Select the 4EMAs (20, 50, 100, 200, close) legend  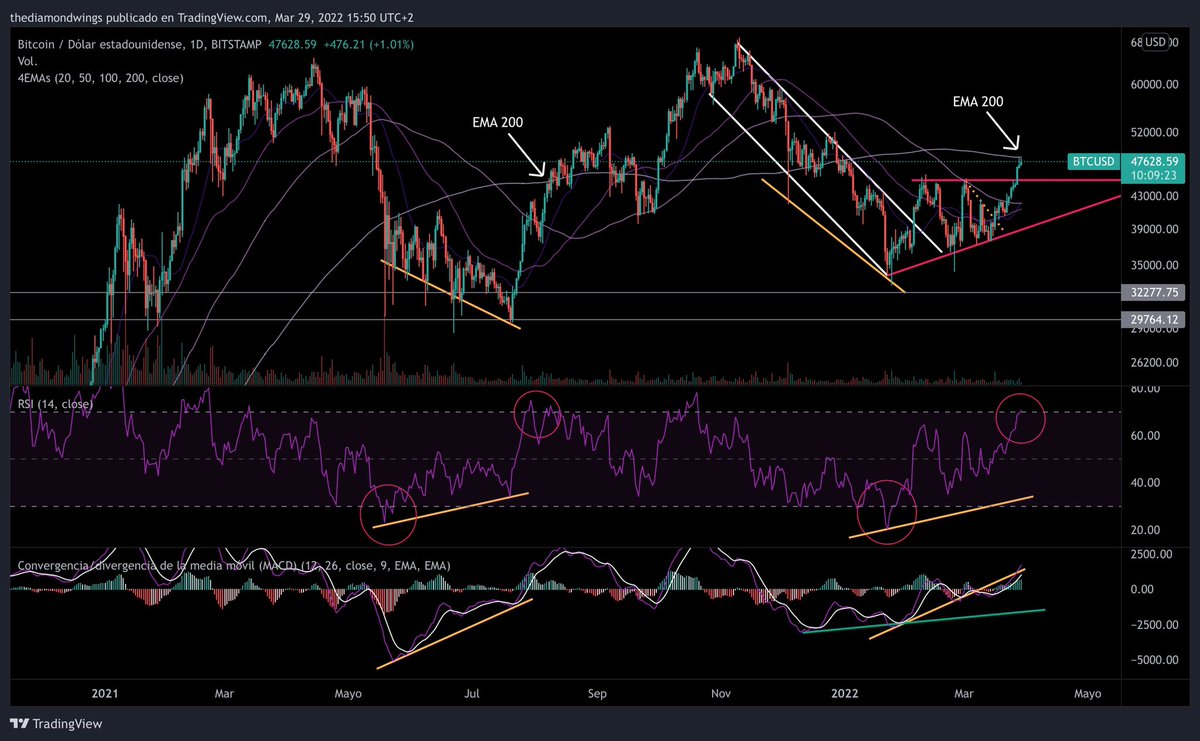[x=100, y=78]
